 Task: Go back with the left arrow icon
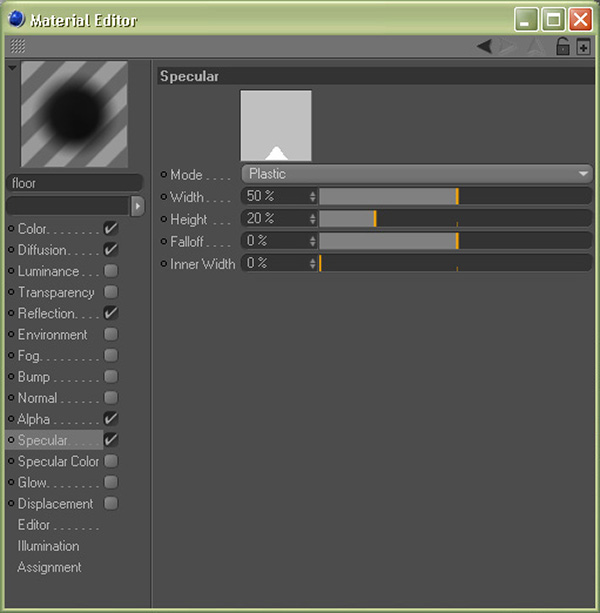coord(485,47)
